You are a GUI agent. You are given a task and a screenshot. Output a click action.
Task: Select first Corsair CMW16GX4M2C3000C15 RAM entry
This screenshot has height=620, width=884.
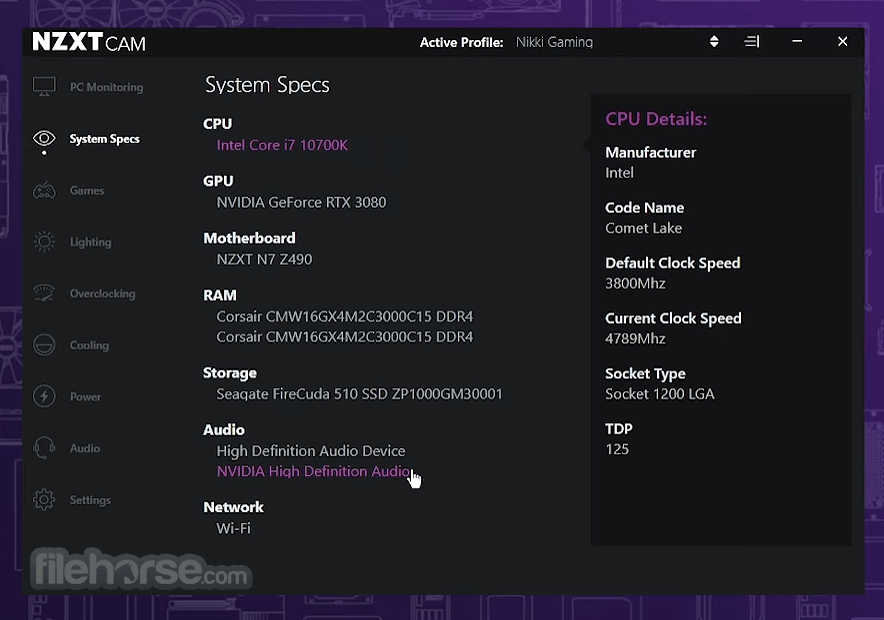344,317
